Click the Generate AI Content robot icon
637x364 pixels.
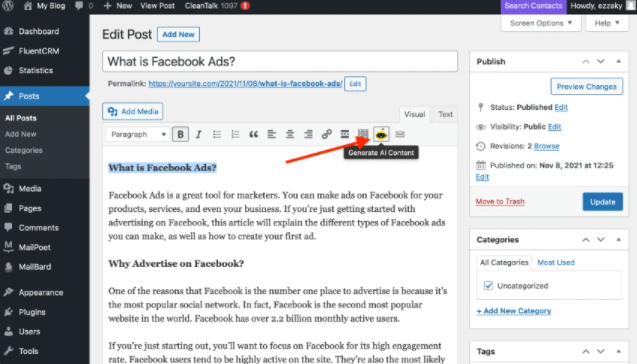tap(381, 134)
